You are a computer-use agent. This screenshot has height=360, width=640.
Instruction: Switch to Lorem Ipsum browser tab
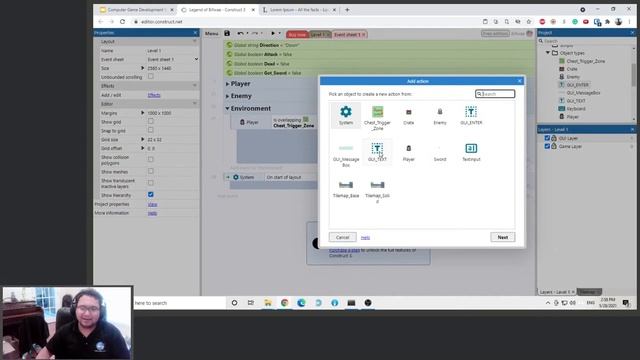tap(299, 10)
